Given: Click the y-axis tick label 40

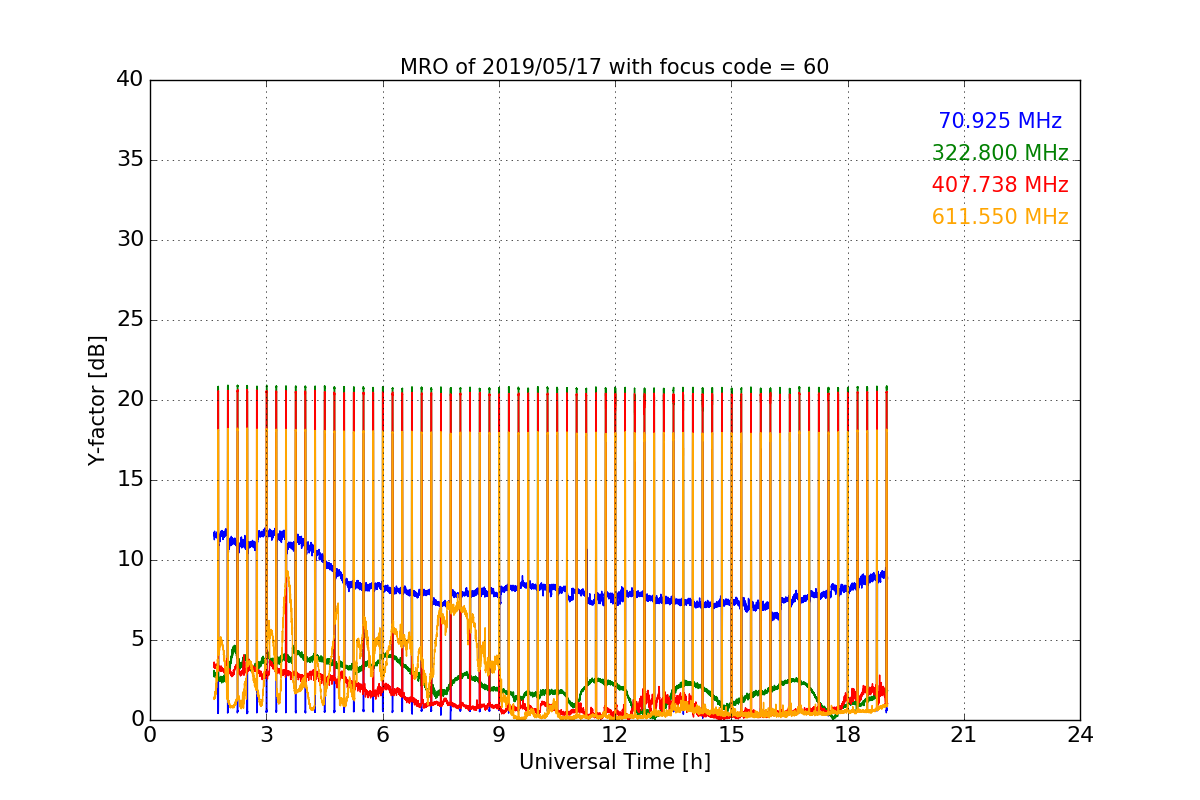Looking at the screenshot, I should (x=131, y=80).
